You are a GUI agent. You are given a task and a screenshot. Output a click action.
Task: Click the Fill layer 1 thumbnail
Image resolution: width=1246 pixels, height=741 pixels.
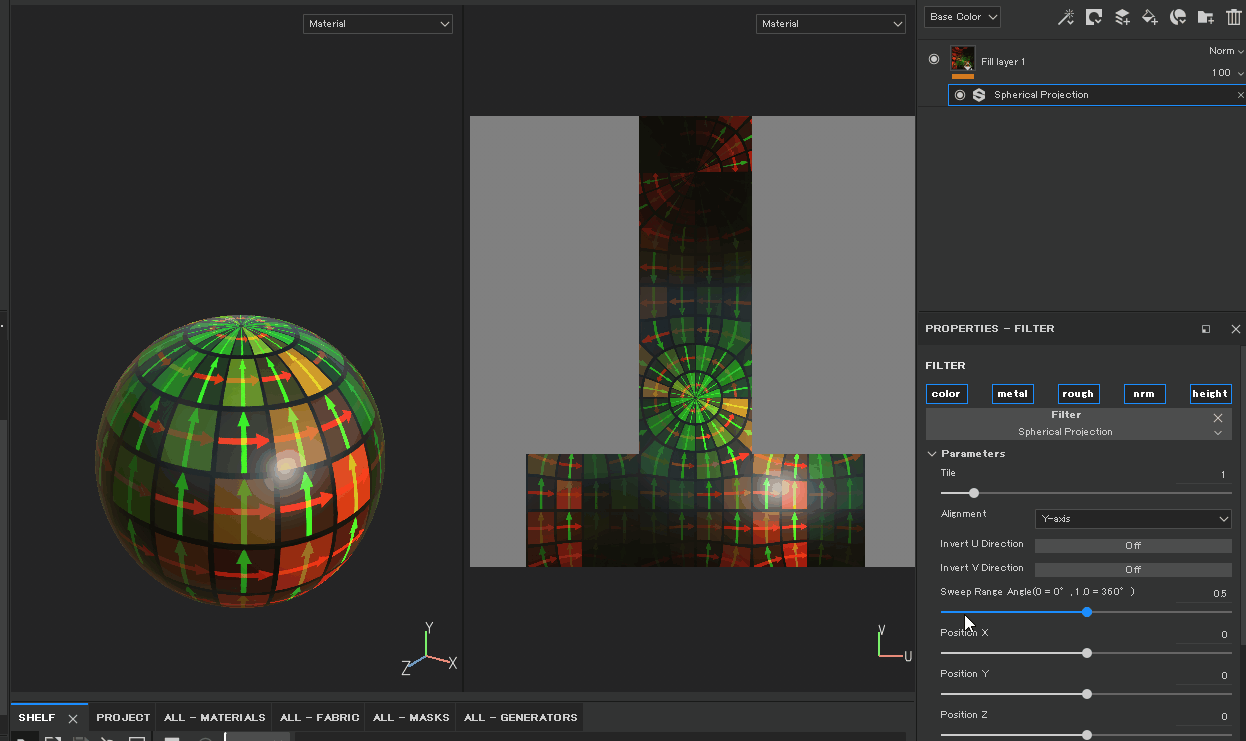pyautogui.click(x=961, y=60)
